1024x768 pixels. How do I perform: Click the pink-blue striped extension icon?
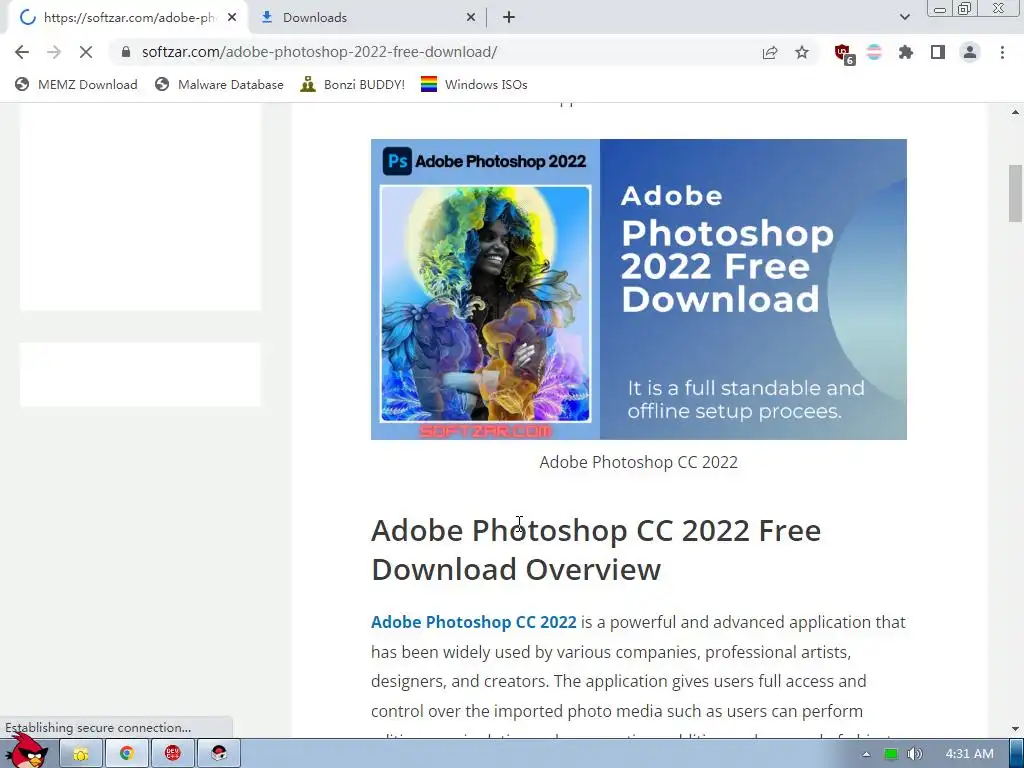tap(874, 52)
